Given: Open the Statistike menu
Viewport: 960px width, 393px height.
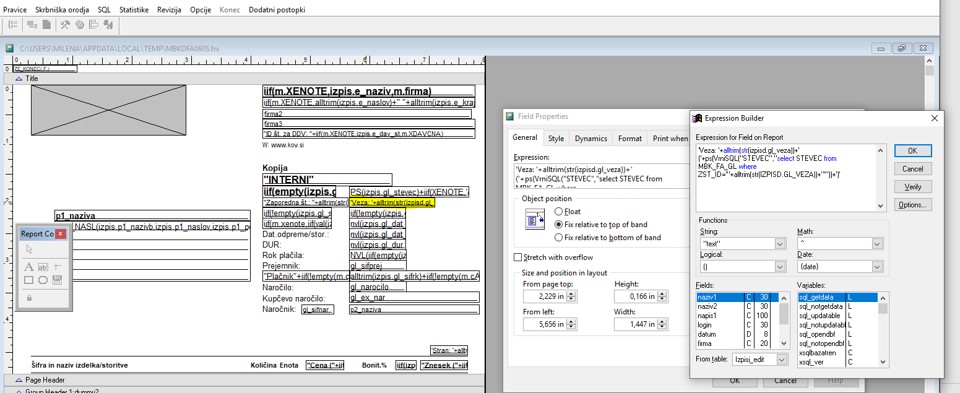Looking at the screenshot, I should tap(134, 10).
